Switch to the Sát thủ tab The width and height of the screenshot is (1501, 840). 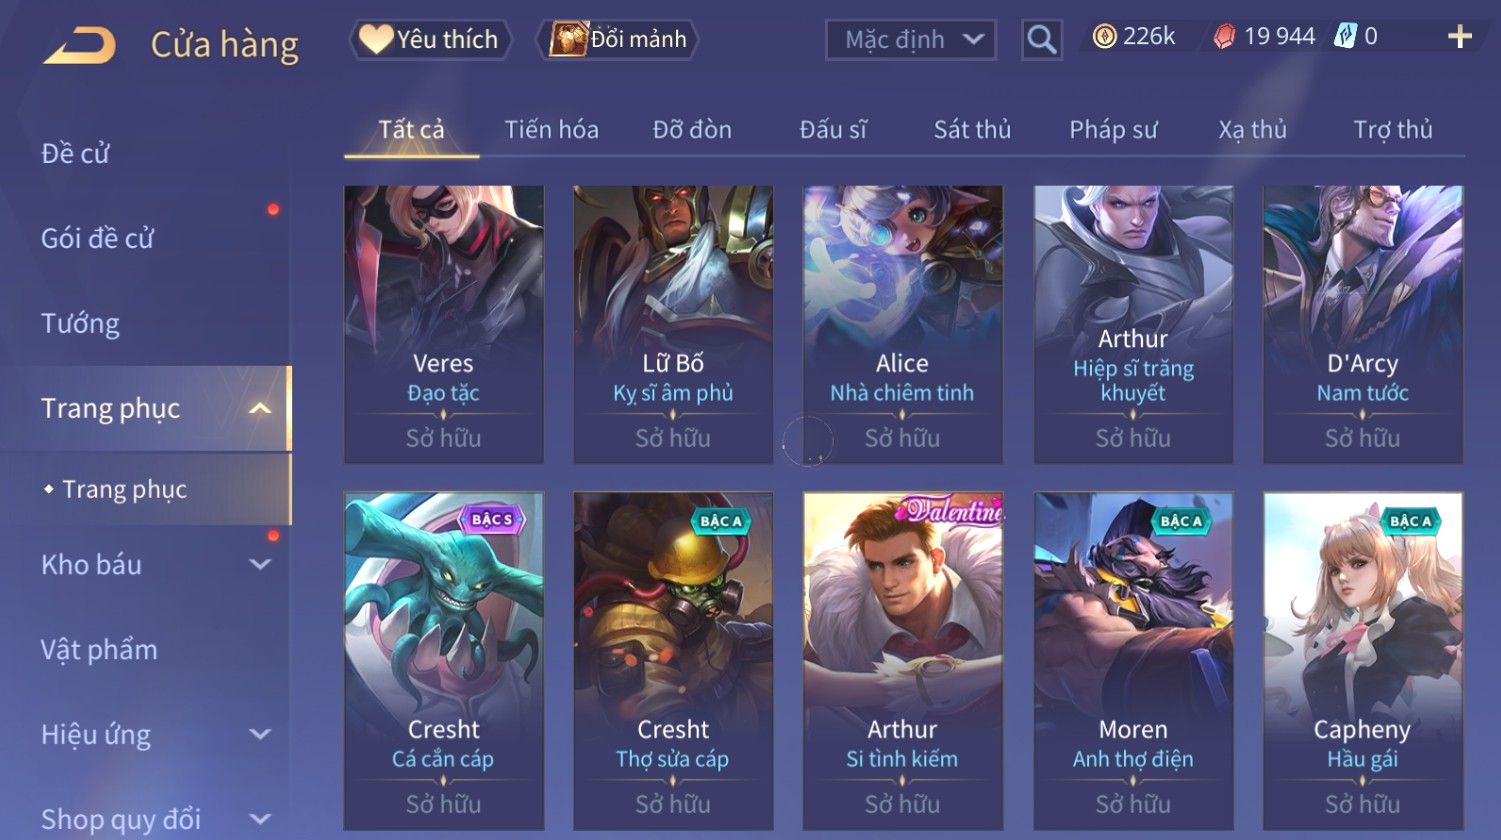pyautogui.click(x=972, y=130)
